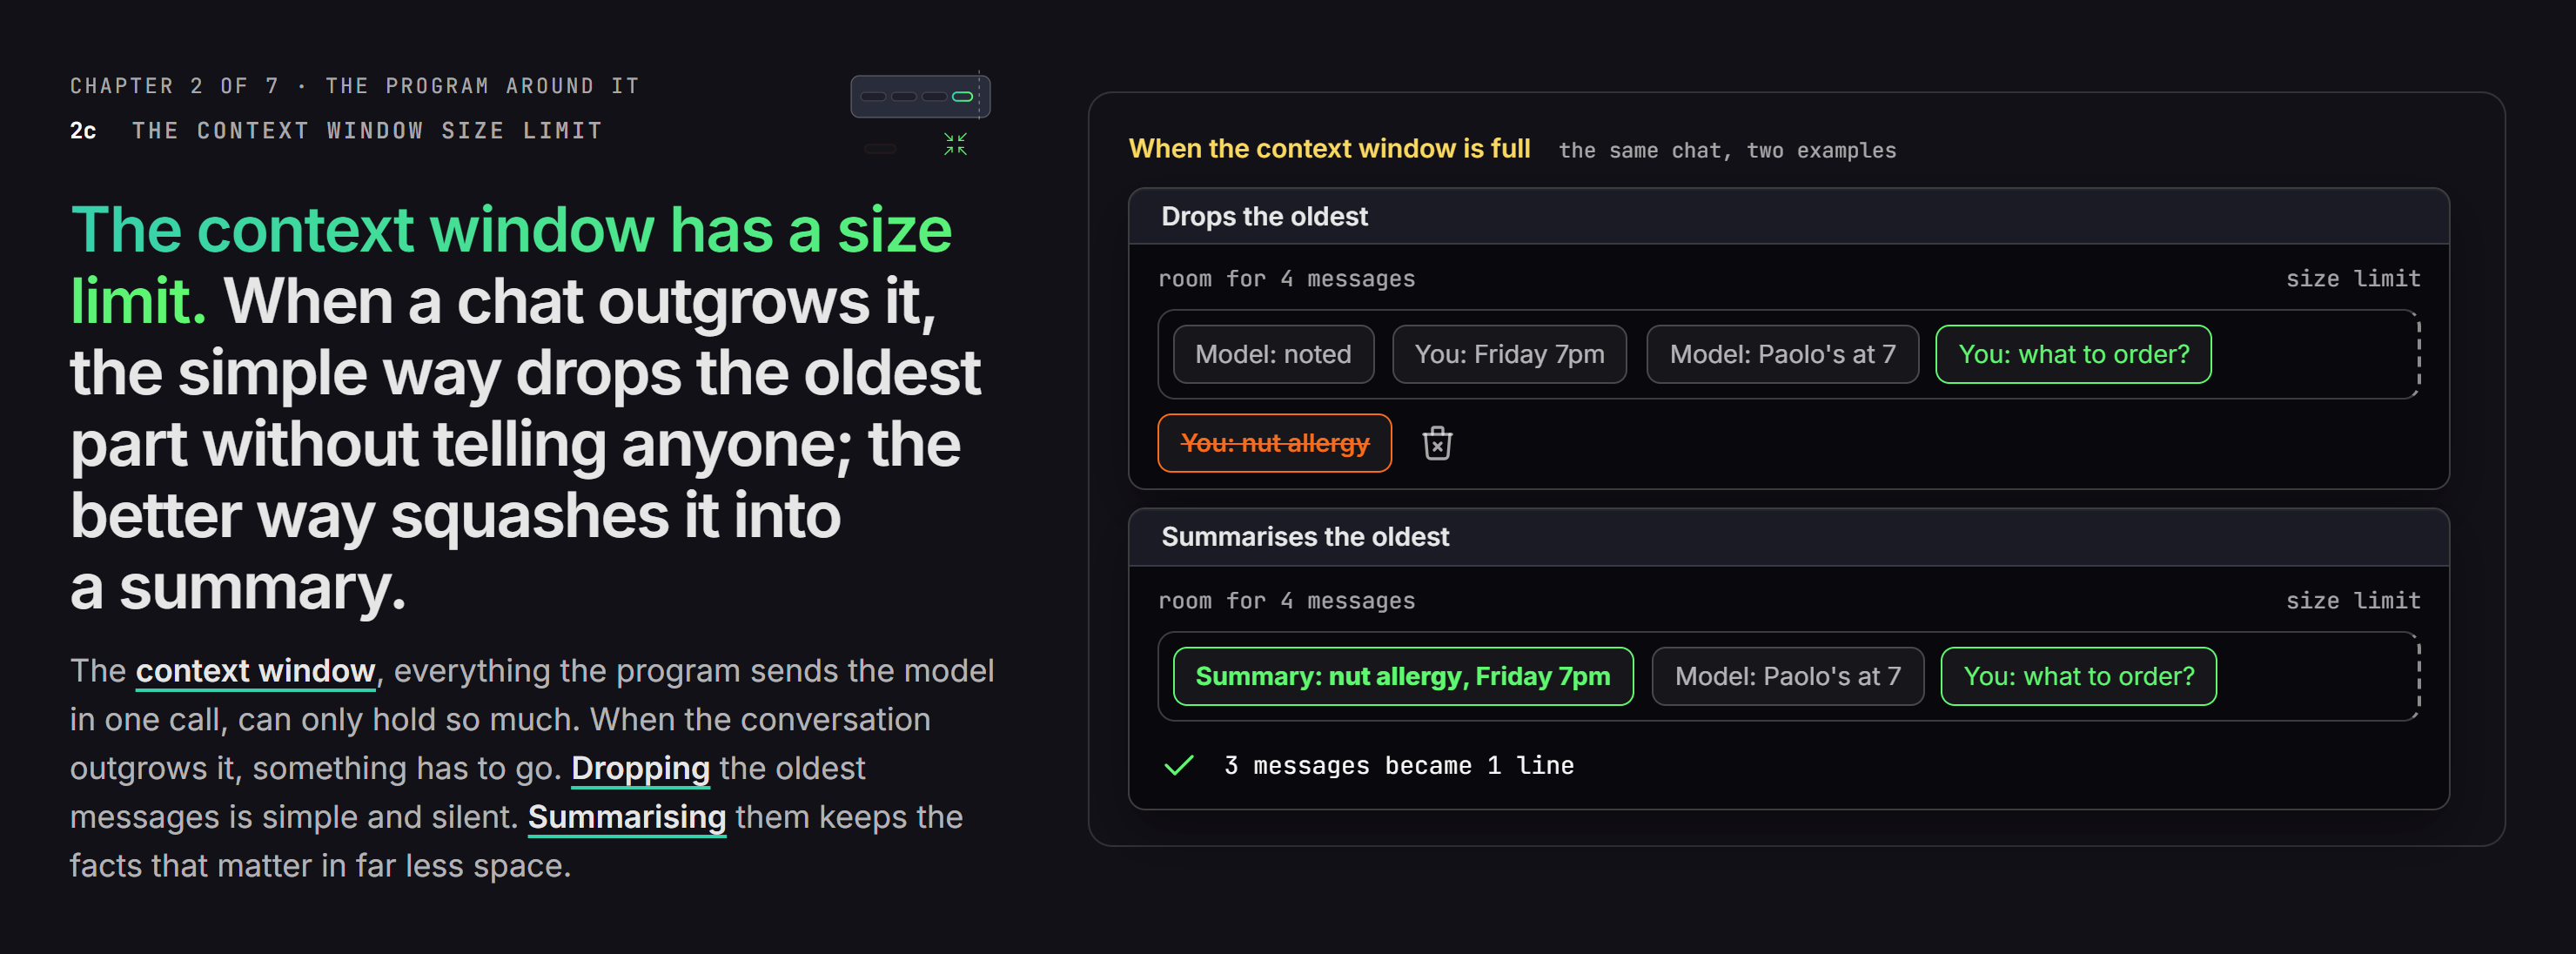The image size is (2576, 954).
Task: Click 'size limit' label in Drops panel
Action: pos(2353,279)
